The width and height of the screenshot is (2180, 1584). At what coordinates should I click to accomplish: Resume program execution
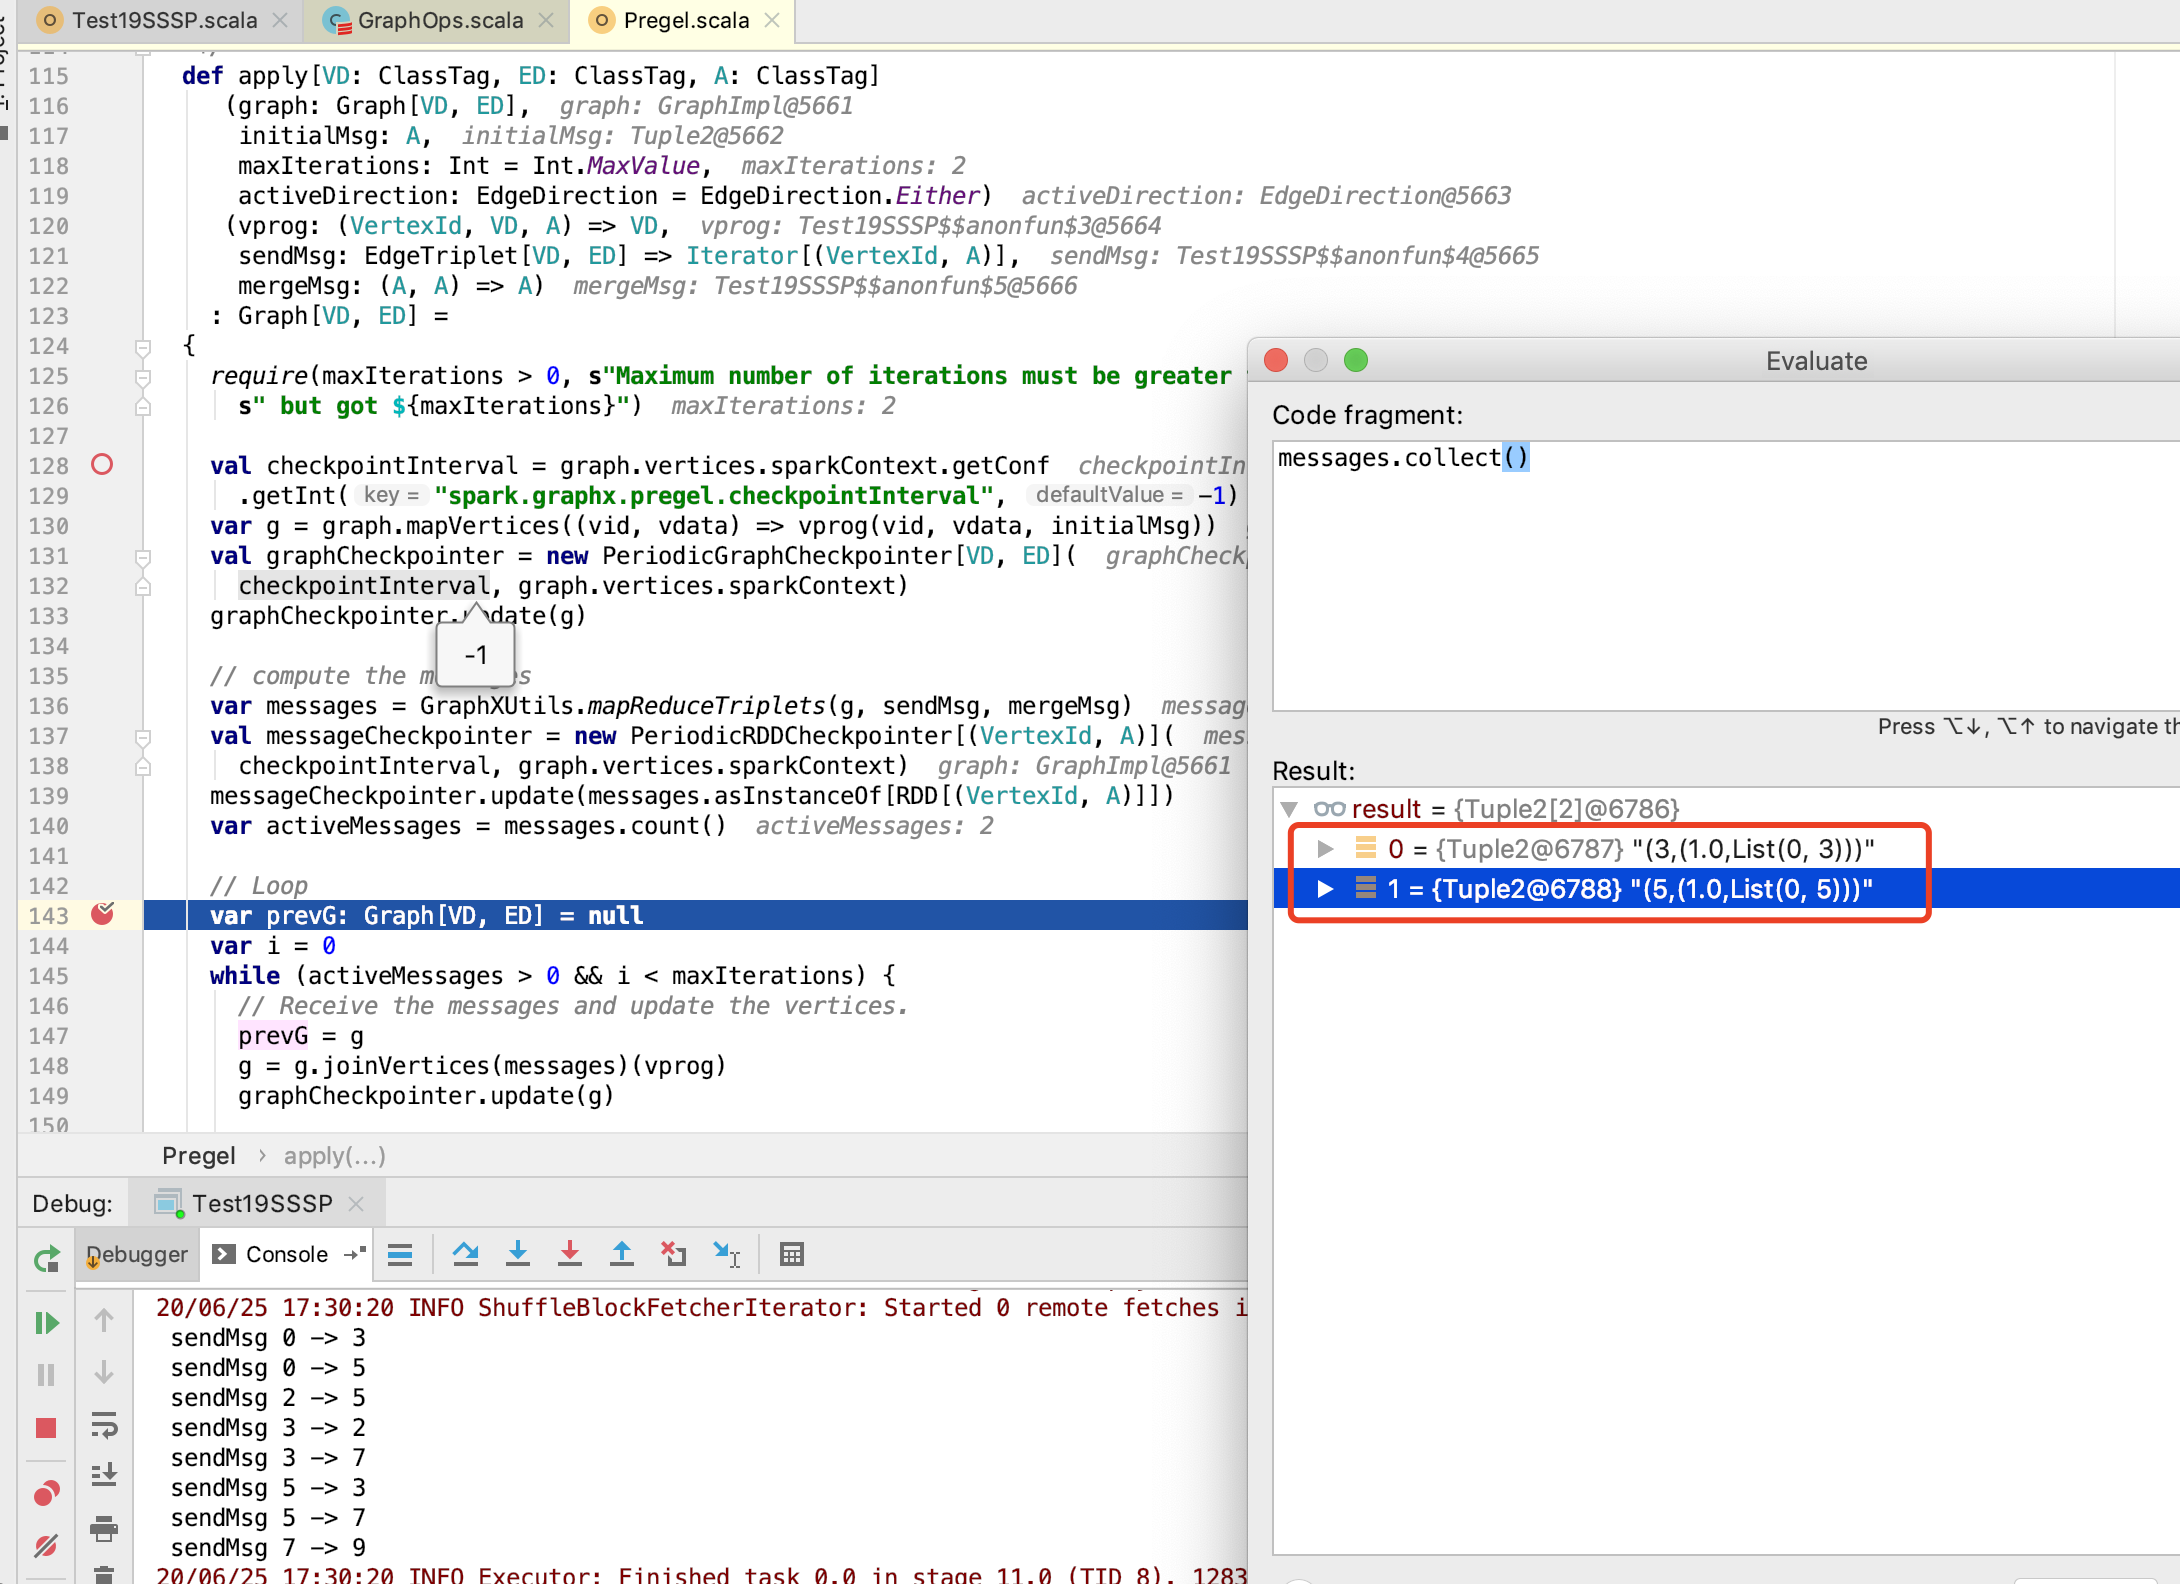(x=46, y=1323)
